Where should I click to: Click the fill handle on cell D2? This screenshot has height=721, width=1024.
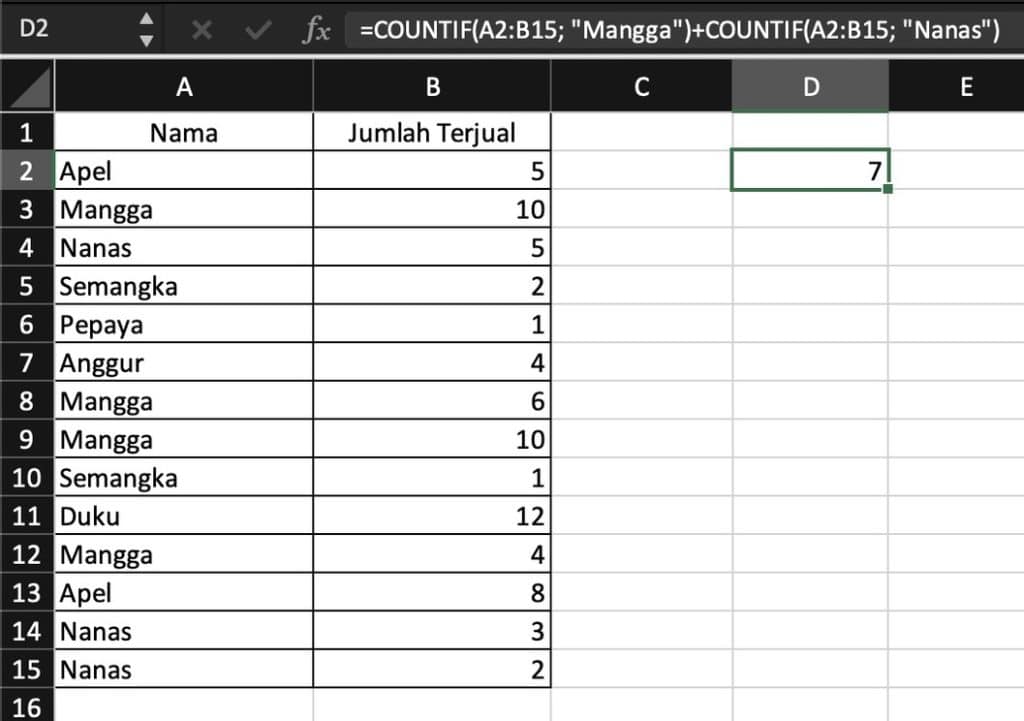click(886, 188)
